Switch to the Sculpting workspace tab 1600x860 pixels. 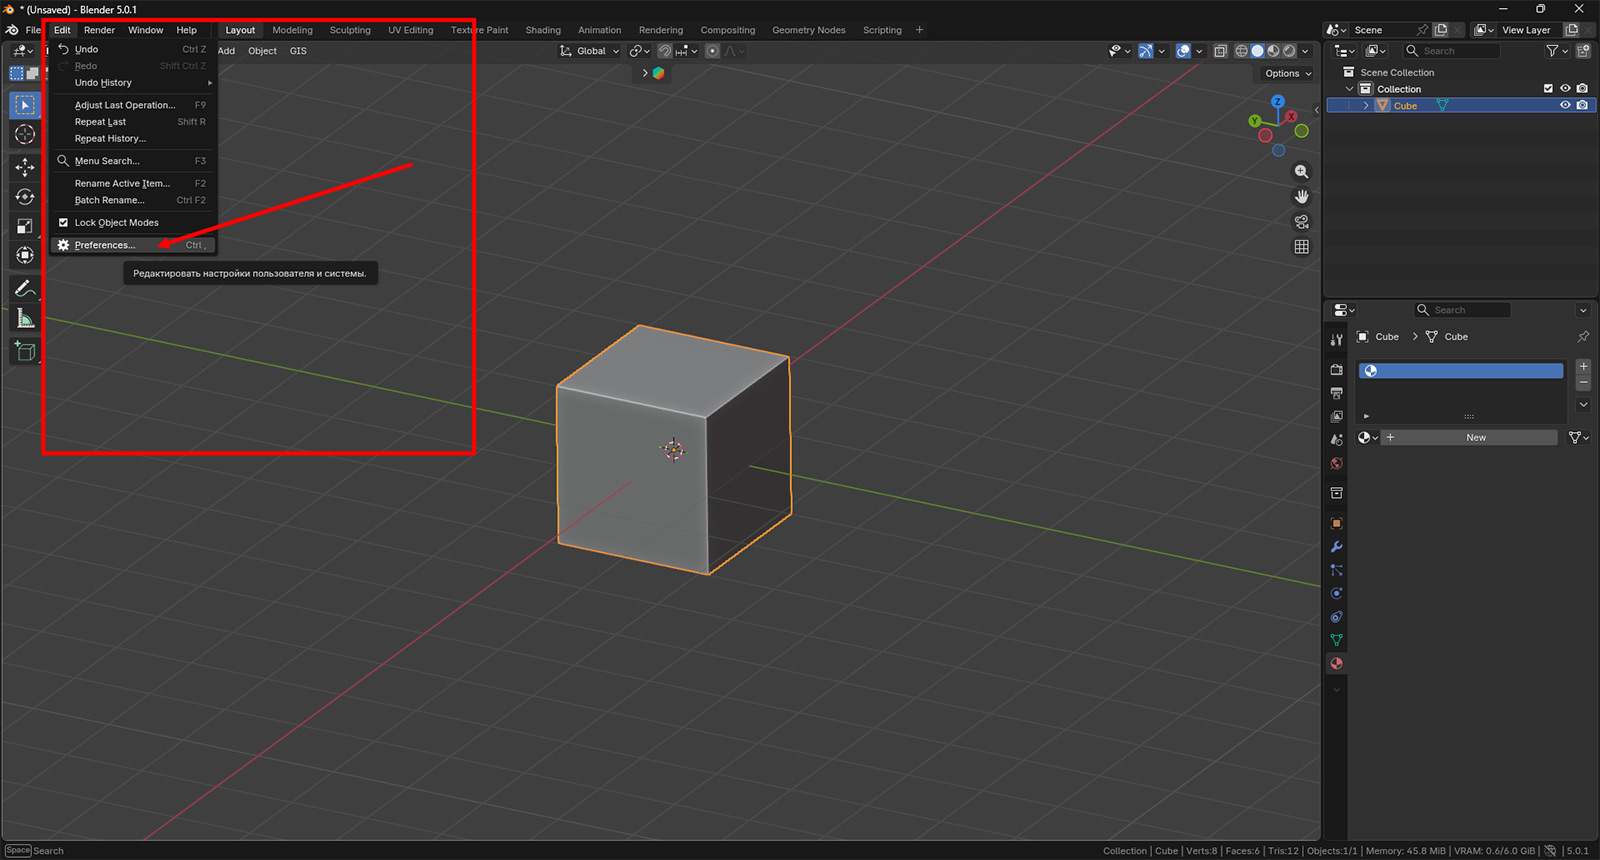(x=350, y=30)
